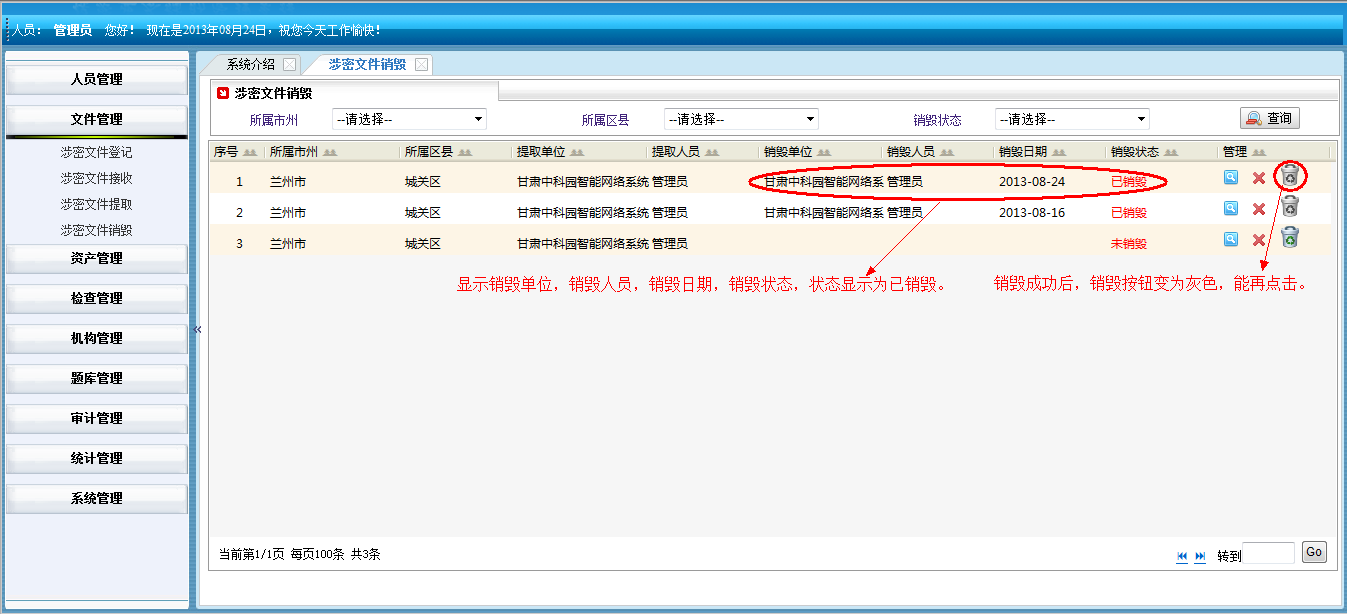Click the 管理员 username in the header

[73, 31]
